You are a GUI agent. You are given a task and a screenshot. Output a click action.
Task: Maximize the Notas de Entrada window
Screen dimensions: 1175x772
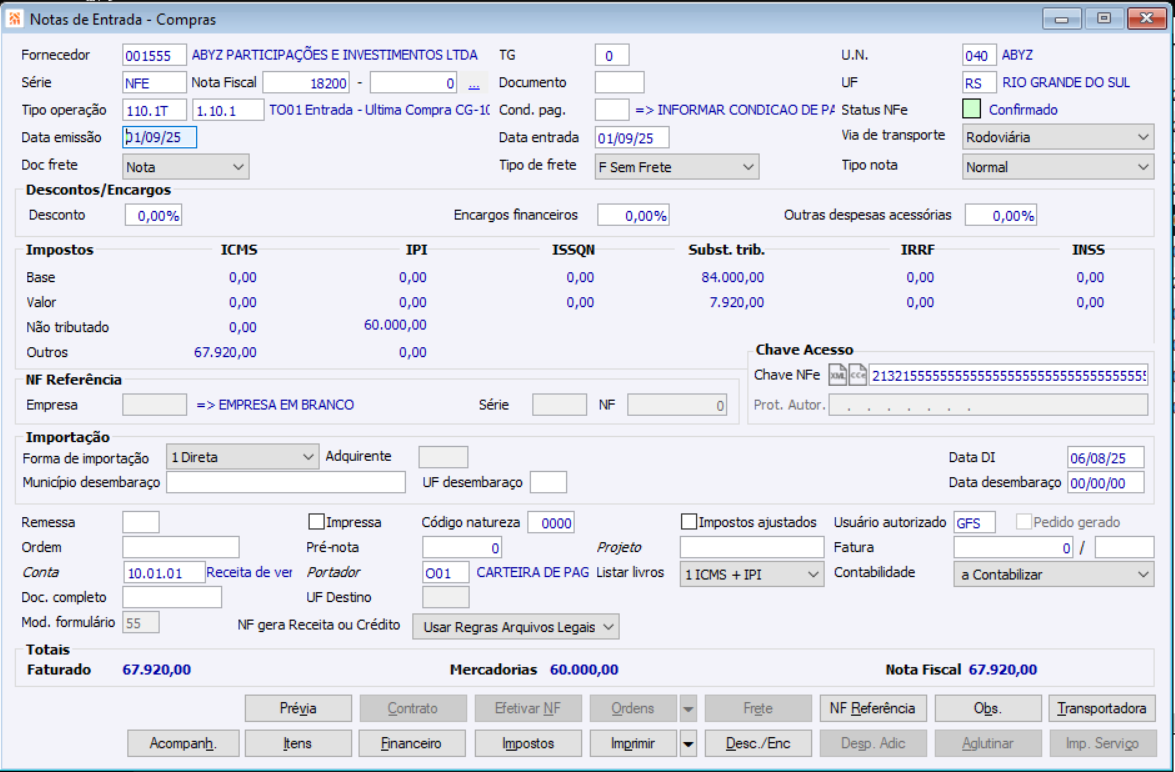[1104, 18]
